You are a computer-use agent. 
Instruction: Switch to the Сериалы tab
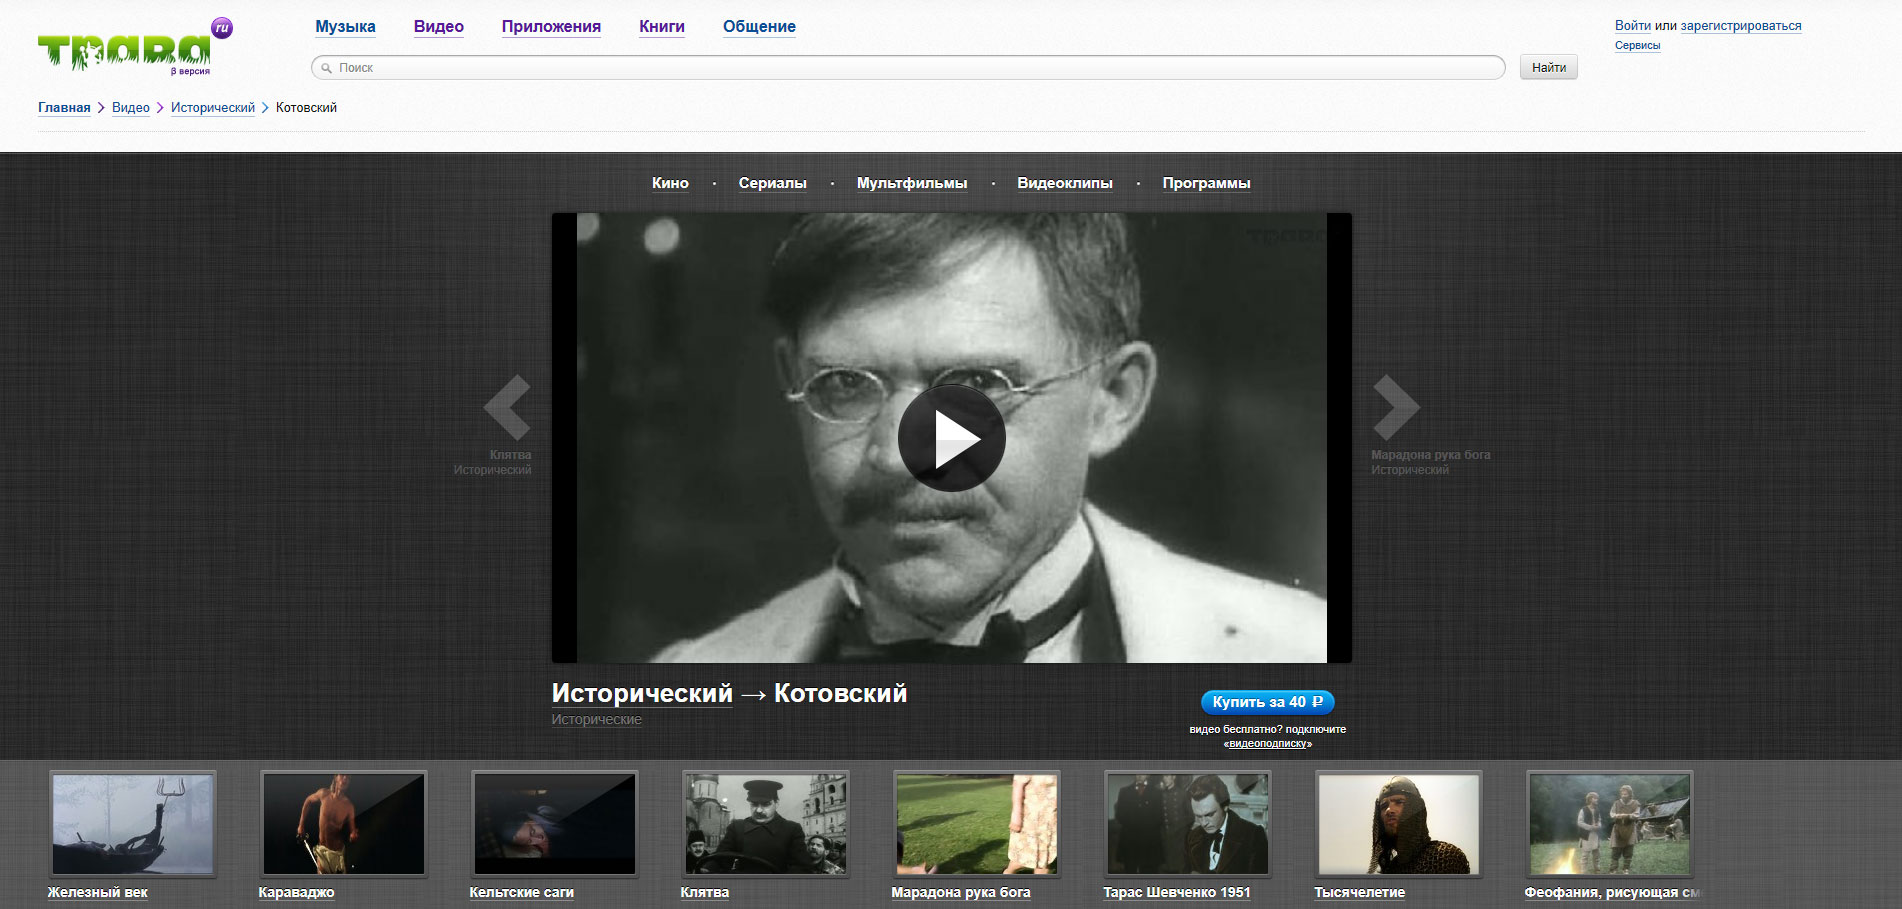pos(772,183)
